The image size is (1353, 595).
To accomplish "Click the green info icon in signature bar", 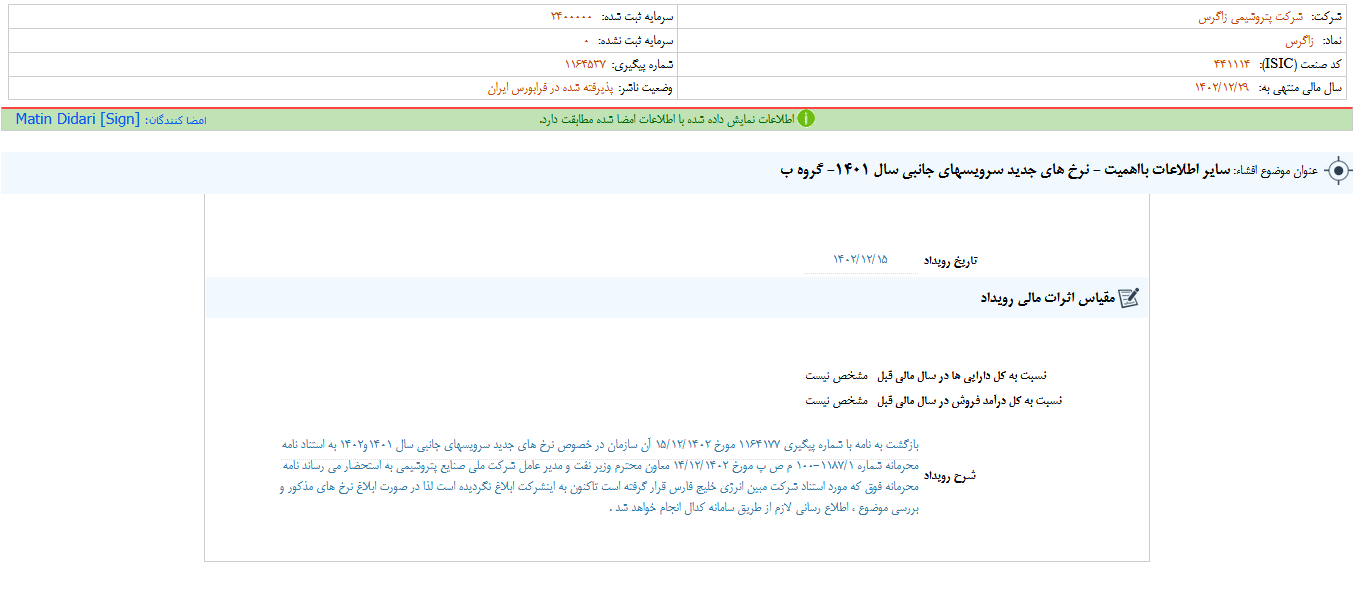I will pyautogui.click(x=806, y=119).
